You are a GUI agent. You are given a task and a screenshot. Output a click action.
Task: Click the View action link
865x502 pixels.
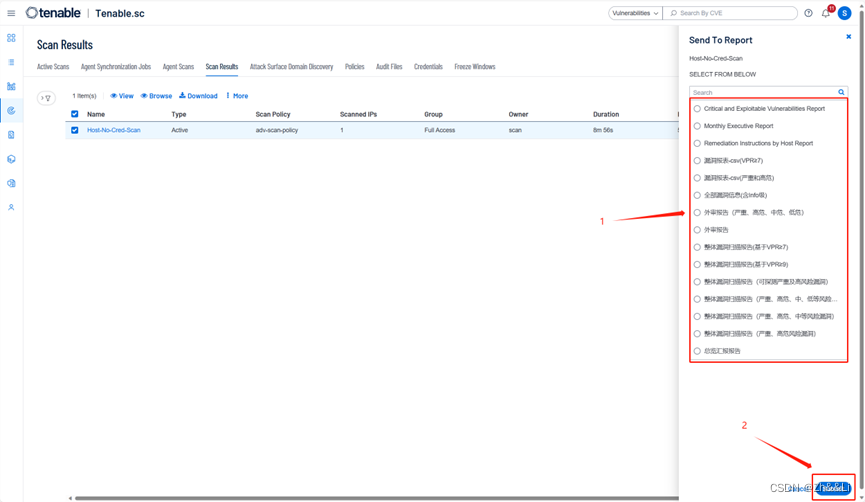122,96
